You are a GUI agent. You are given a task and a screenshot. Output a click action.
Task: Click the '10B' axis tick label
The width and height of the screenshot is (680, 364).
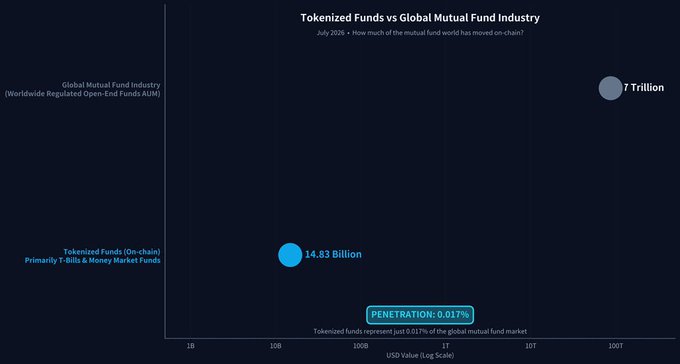pos(276,346)
